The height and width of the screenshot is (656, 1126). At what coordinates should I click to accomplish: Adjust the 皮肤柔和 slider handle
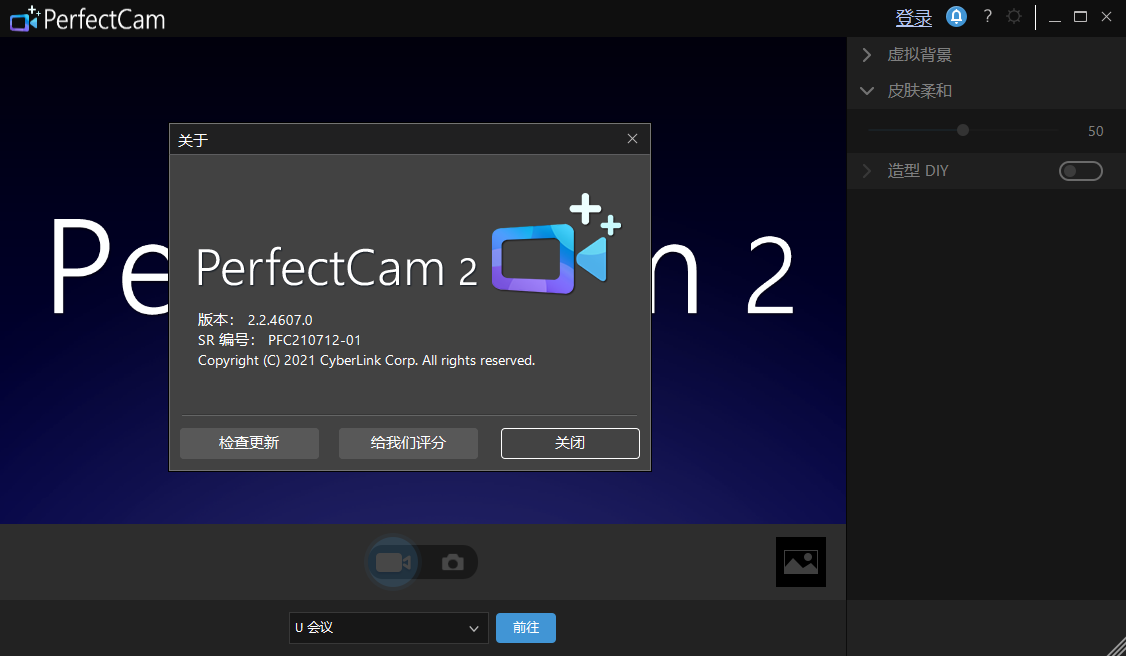[963, 130]
